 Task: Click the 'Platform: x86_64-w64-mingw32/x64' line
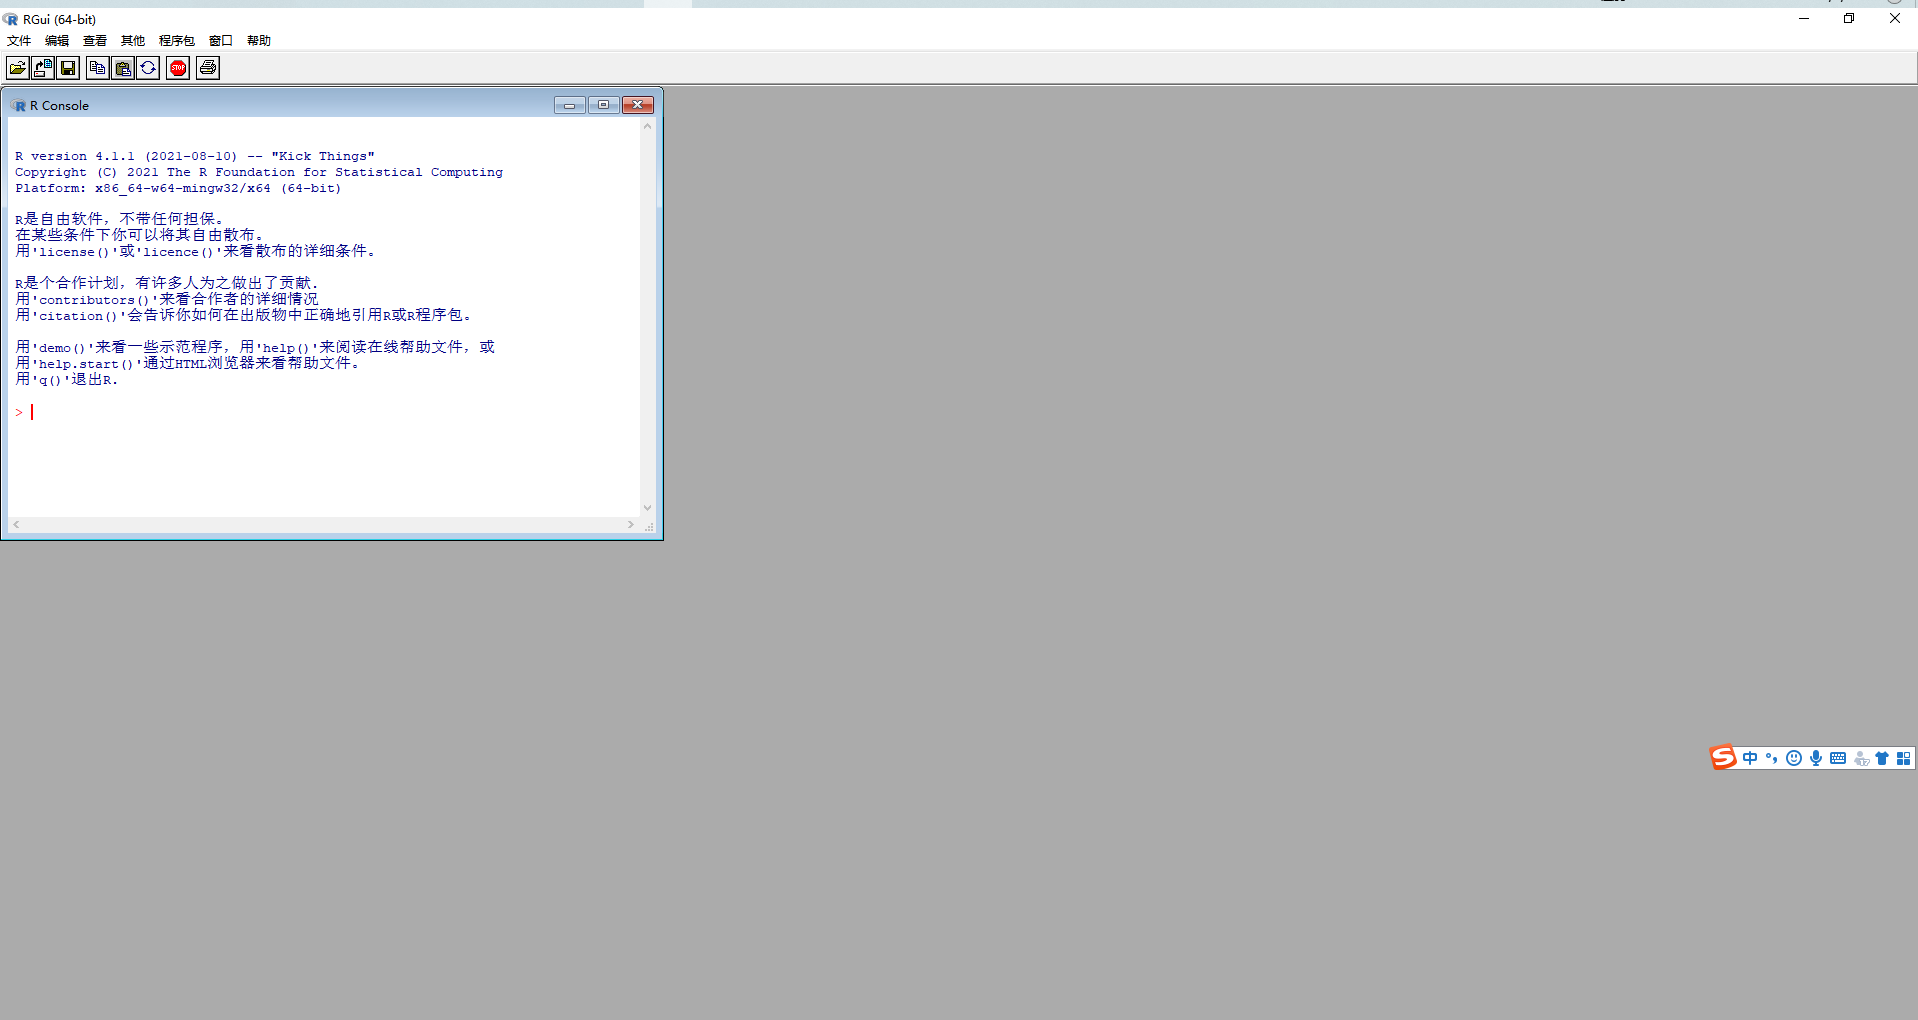(178, 188)
